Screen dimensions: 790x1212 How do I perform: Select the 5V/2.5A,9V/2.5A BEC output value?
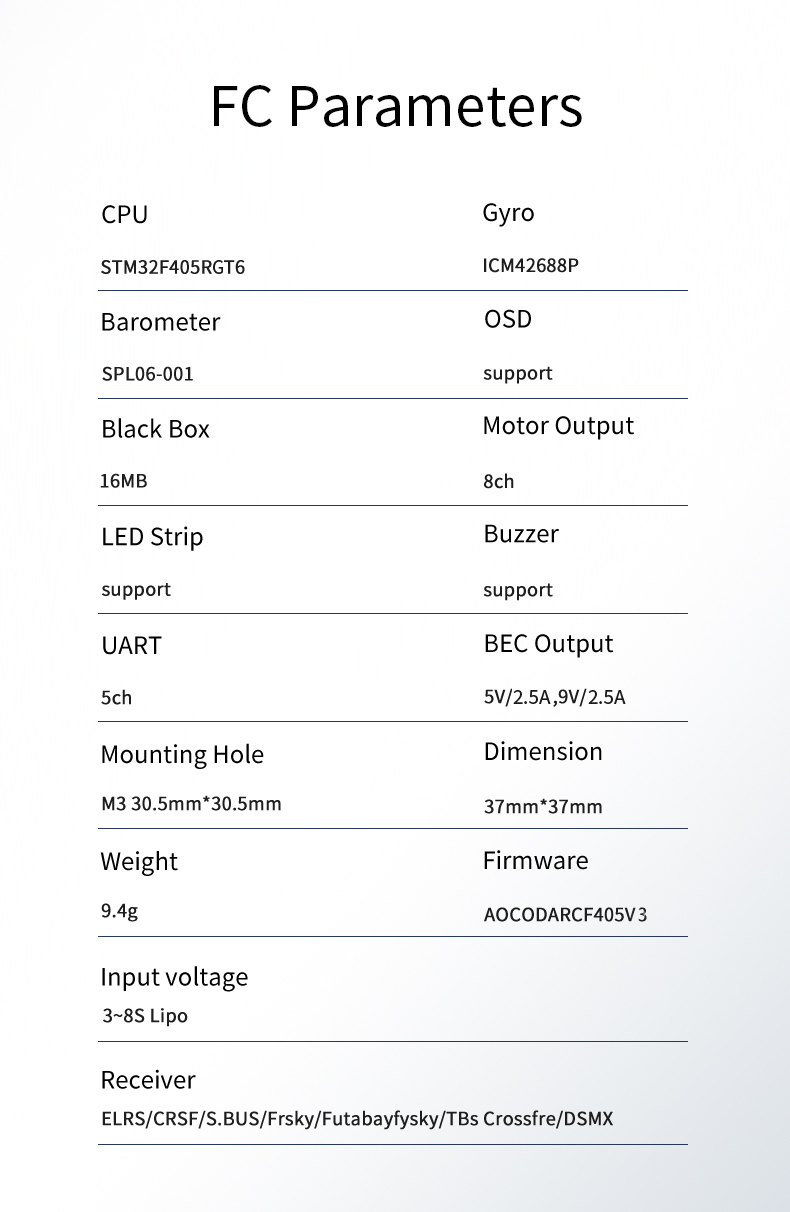point(554,698)
